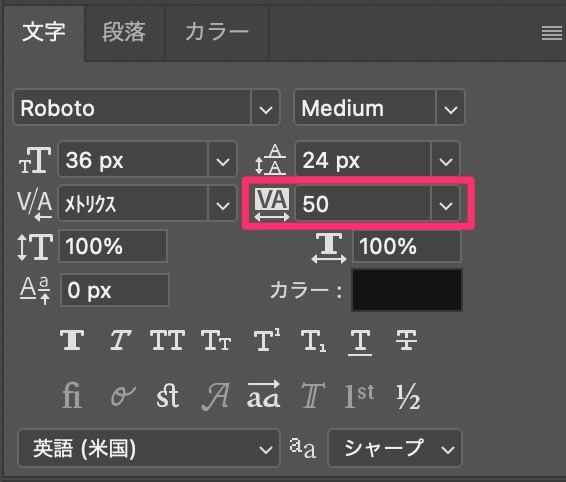Open the tracking value 50 dropdown
The width and height of the screenshot is (566, 482).
point(446,204)
